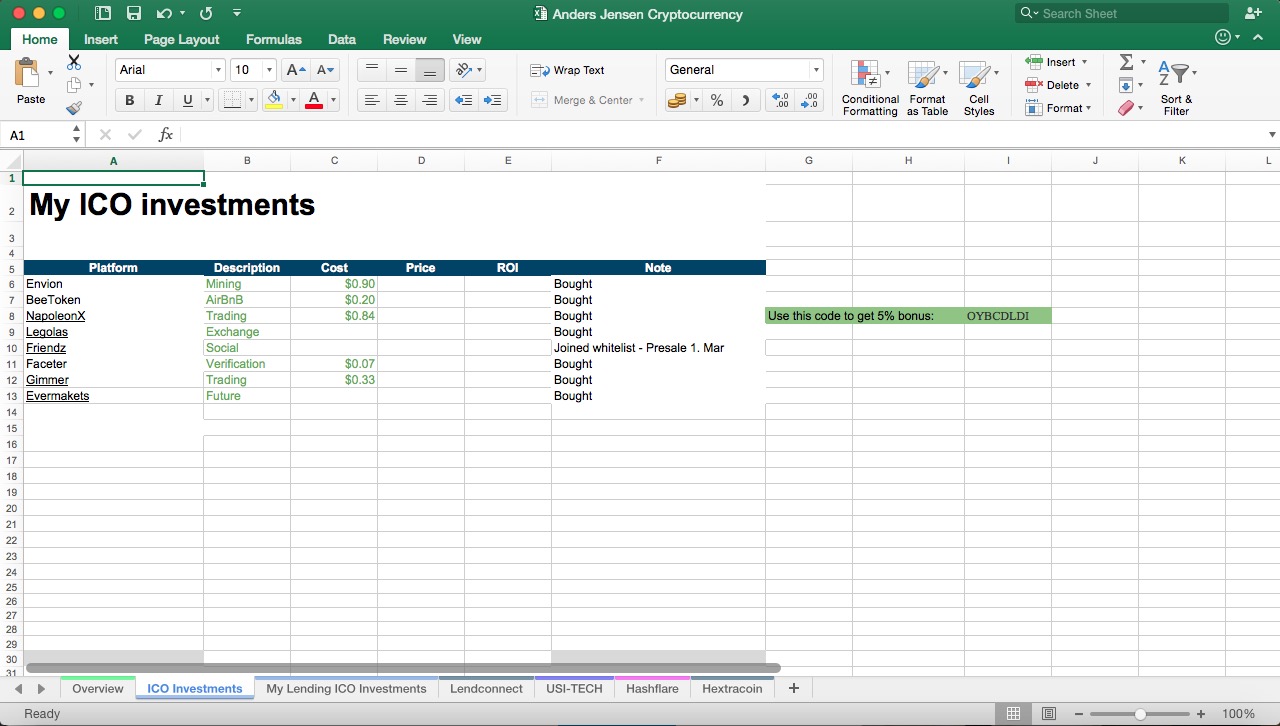Click the Cell Styles icon
This screenshot has height=726, width=1280.
(975, 75)
